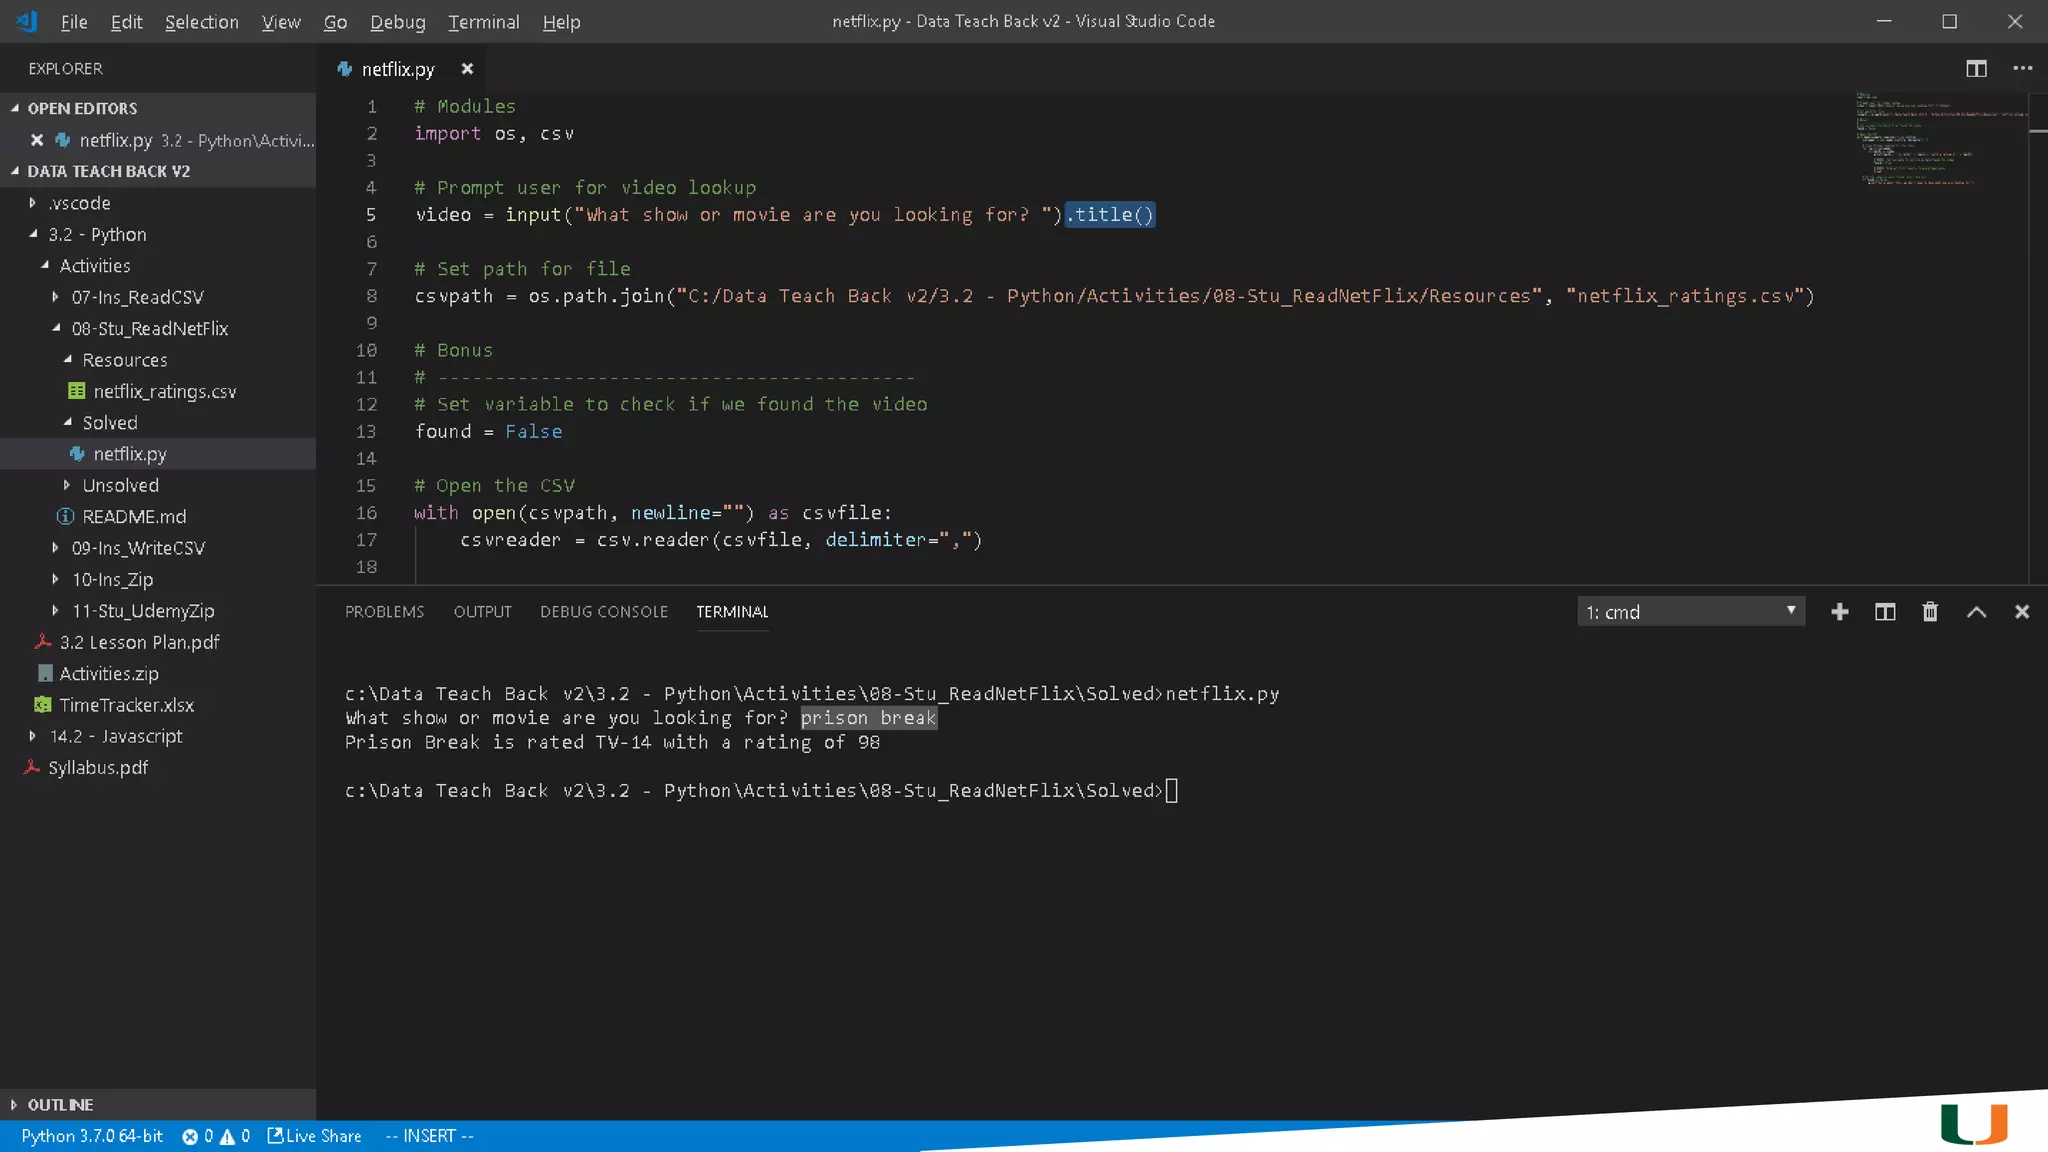The image size is (2048, 1152).
Task: Kill terminal with trash icon
Action: (x=1930, y=612)
